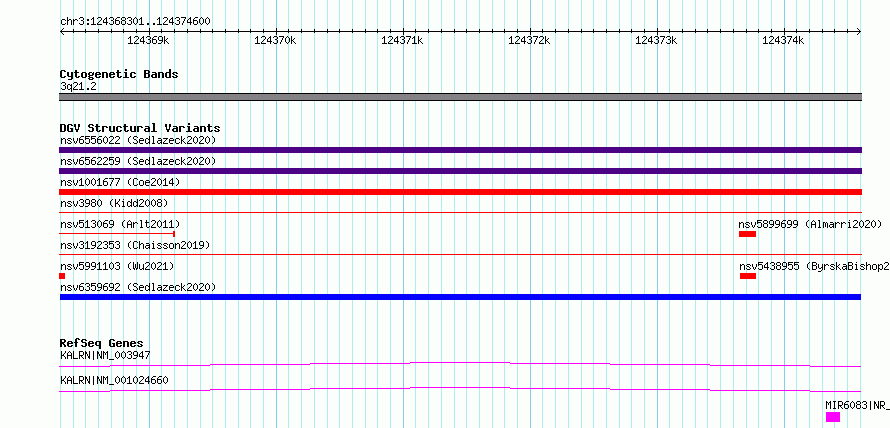
Task: Click the 124371k ruler position
Action: (402, 41)
